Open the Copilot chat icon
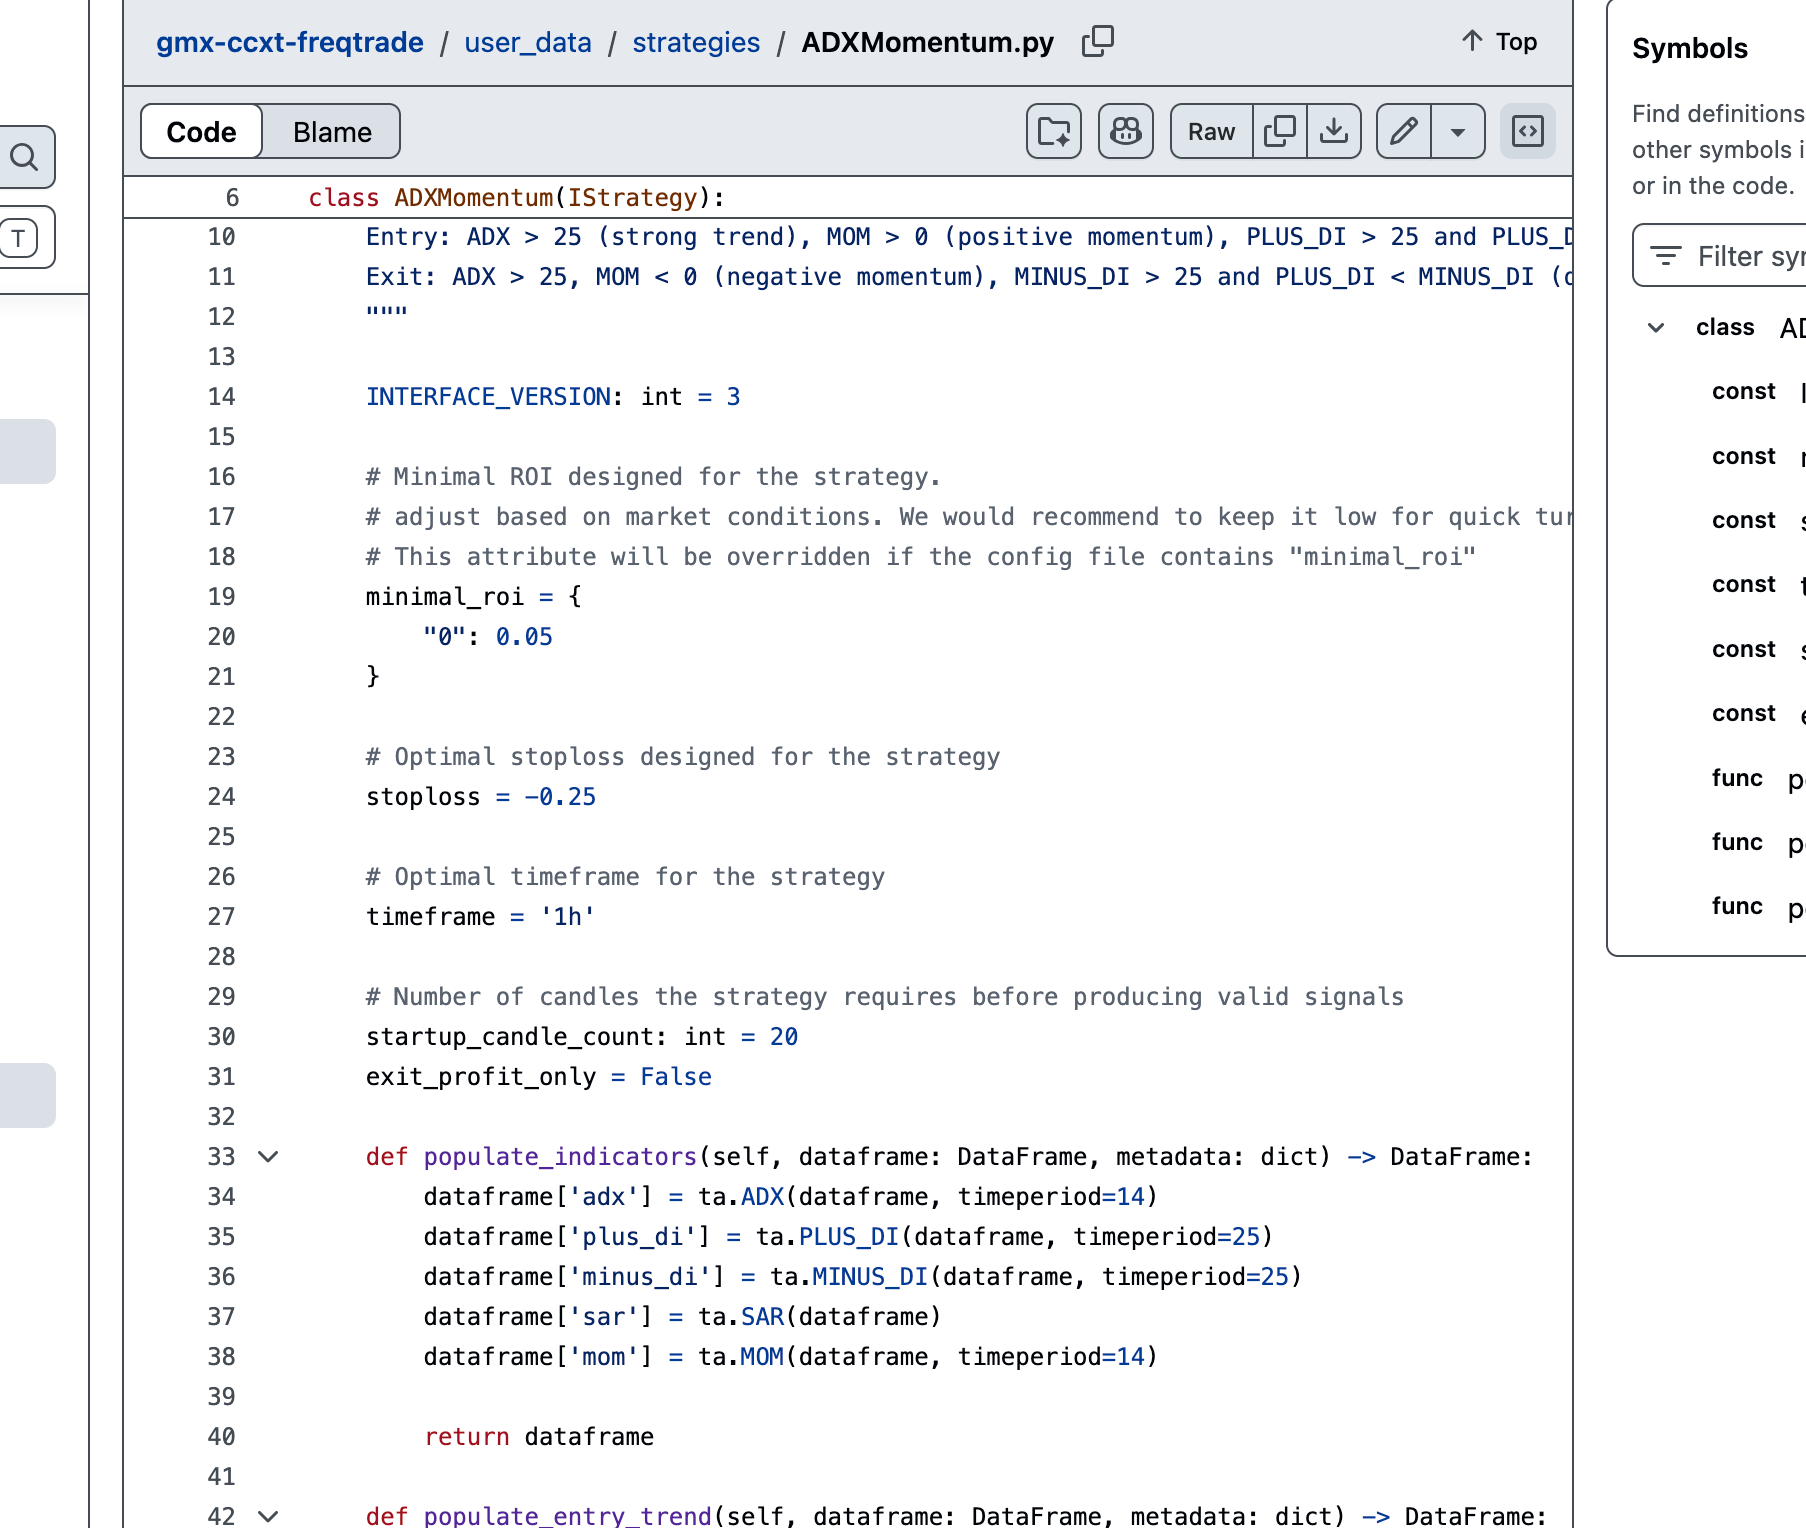This screenshot has height=1528, width=1806. pos(1126,131)
